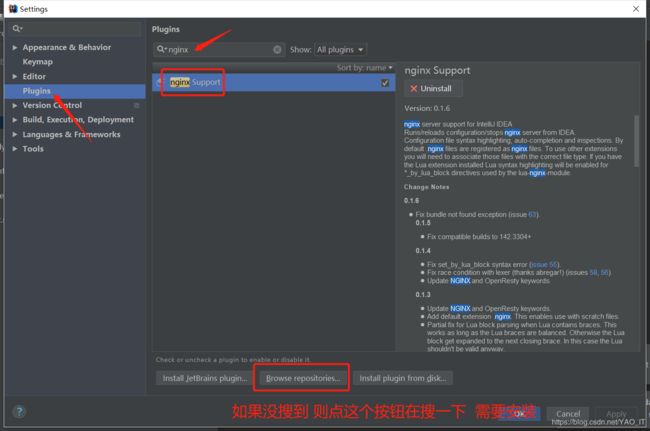
Task: Open the Show All plugins dropdown
Action: pos(340,50)
